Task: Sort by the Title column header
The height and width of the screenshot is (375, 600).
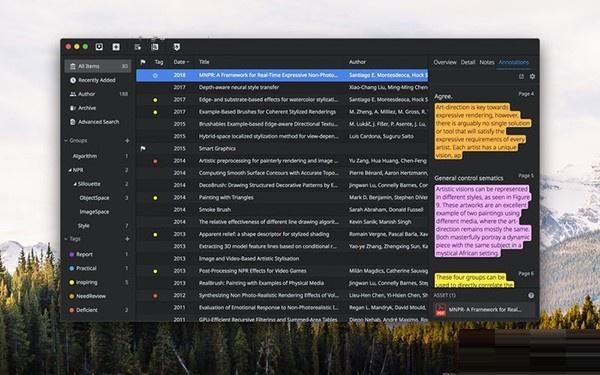Action: click(204, 62)
